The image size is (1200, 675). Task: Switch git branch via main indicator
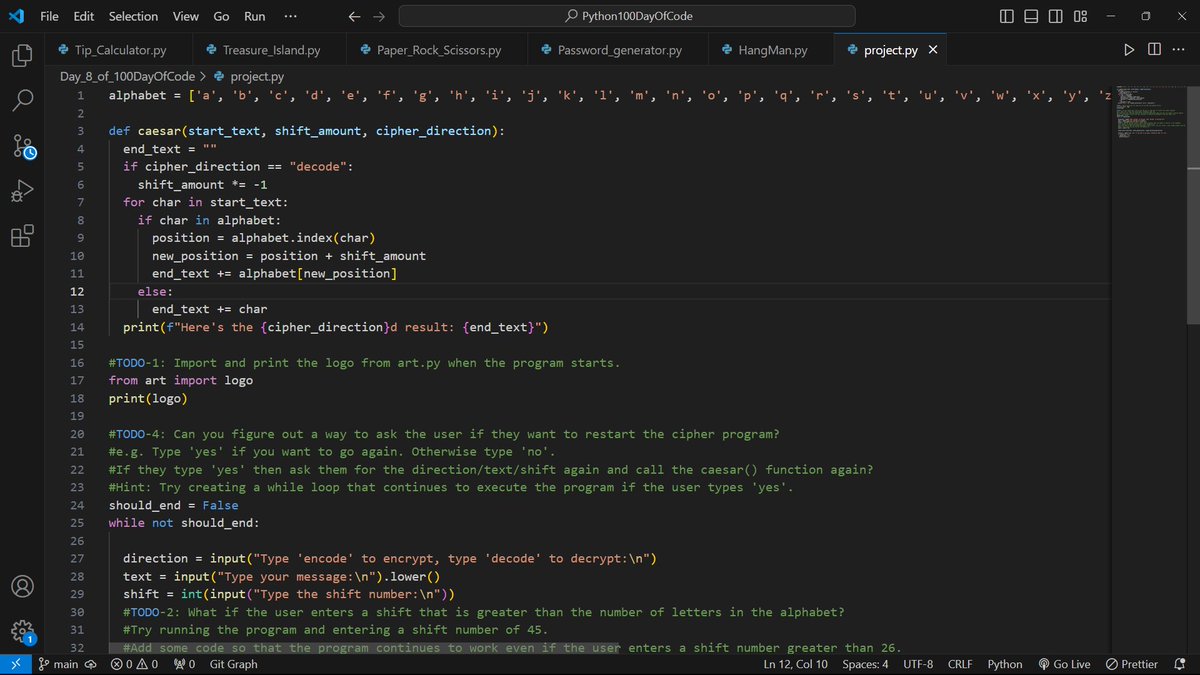(59, 664)
